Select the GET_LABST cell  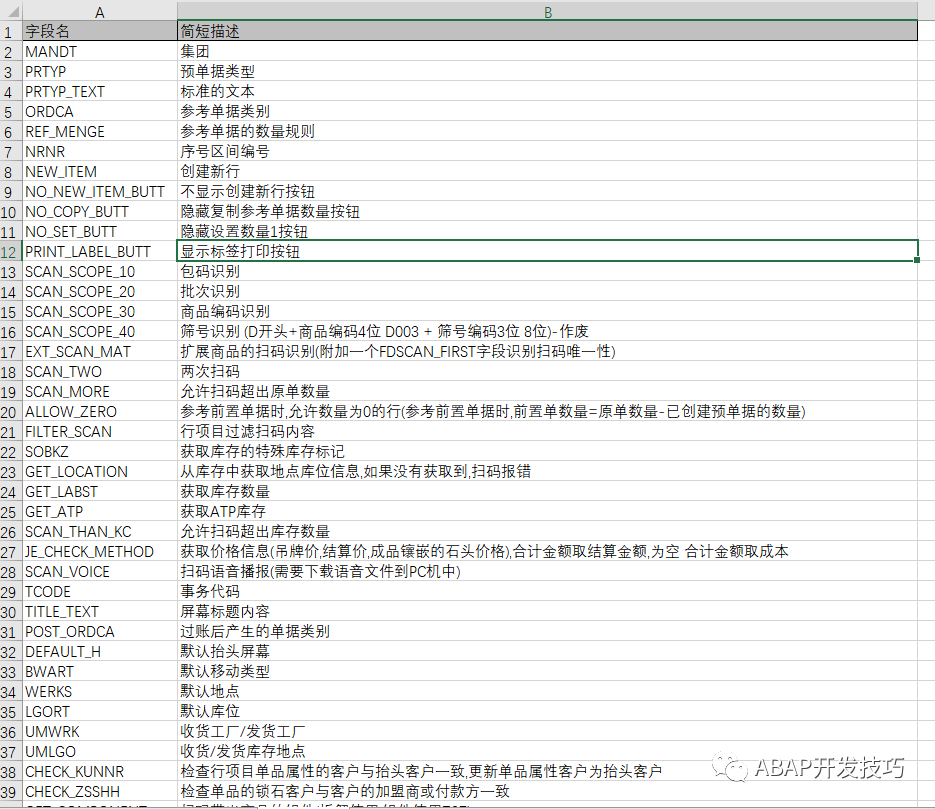(x=100, y=491)
